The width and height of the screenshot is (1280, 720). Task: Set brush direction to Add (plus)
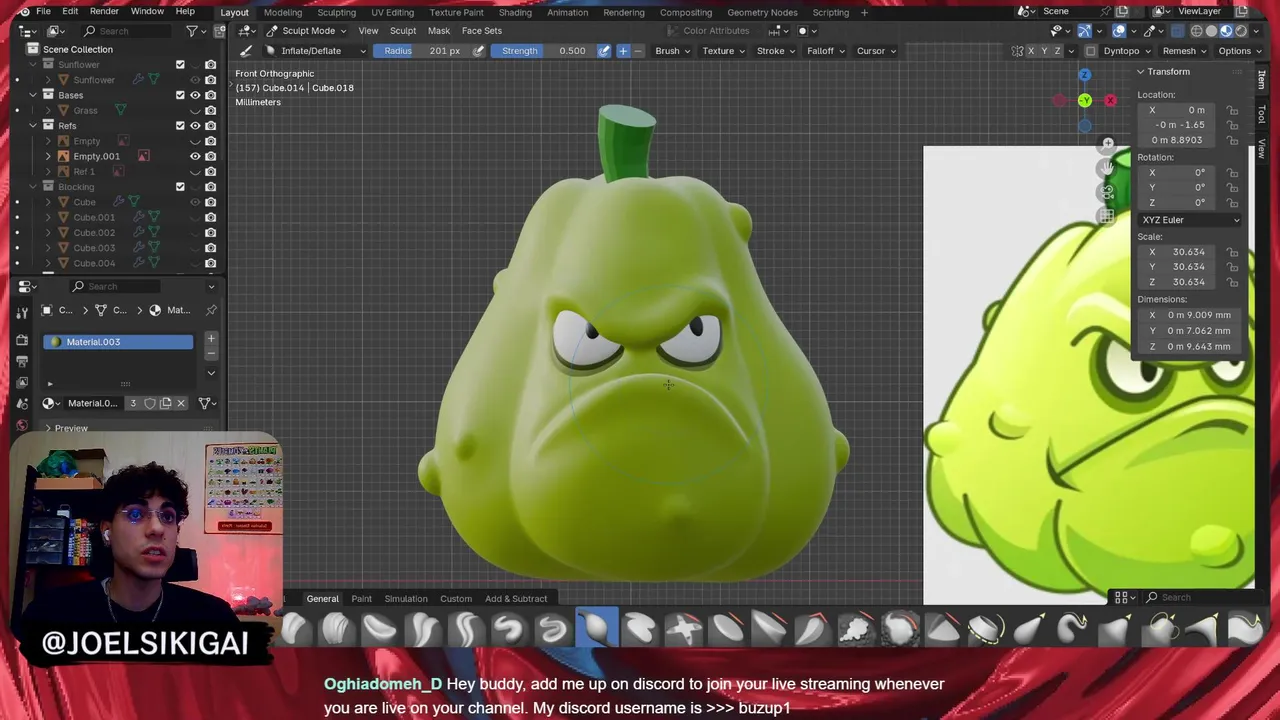(623, 51)
